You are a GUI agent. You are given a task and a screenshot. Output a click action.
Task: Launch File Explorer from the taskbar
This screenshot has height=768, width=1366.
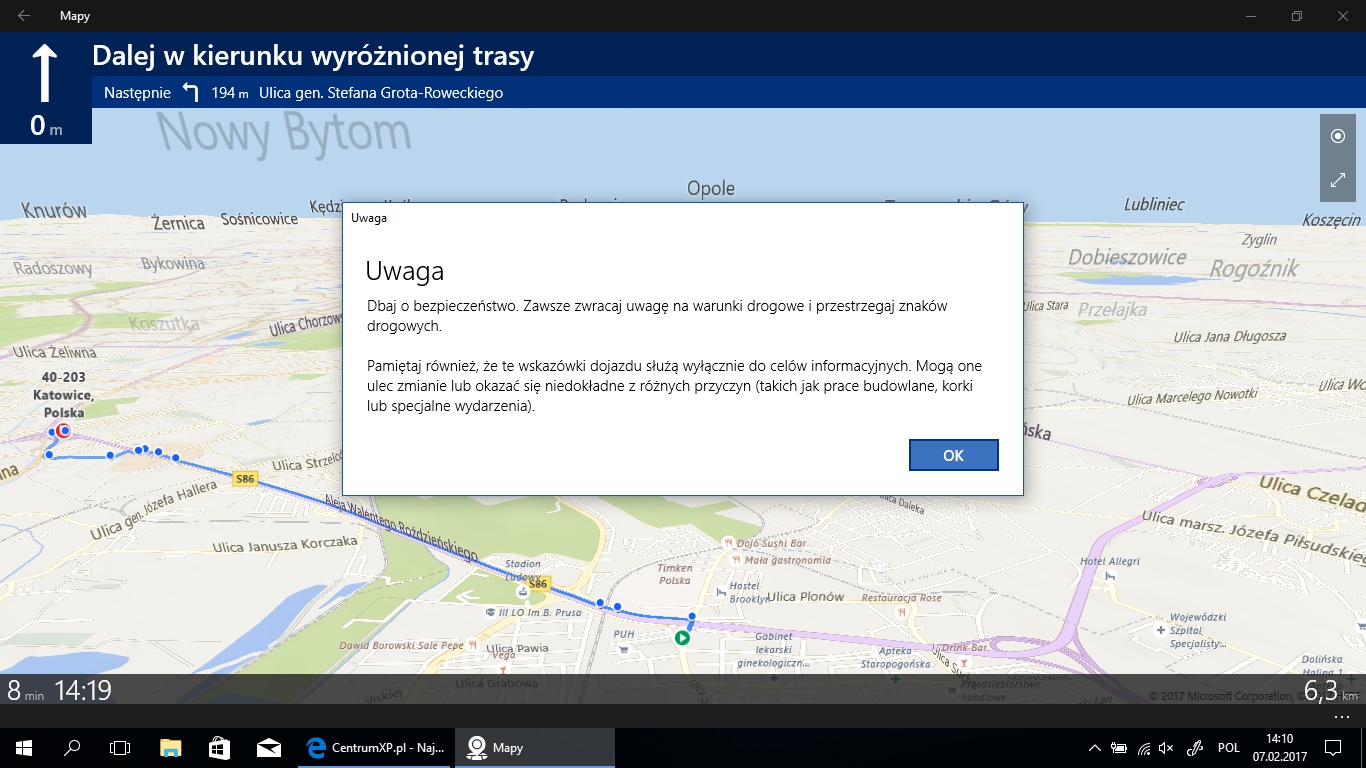click(171, 747)
